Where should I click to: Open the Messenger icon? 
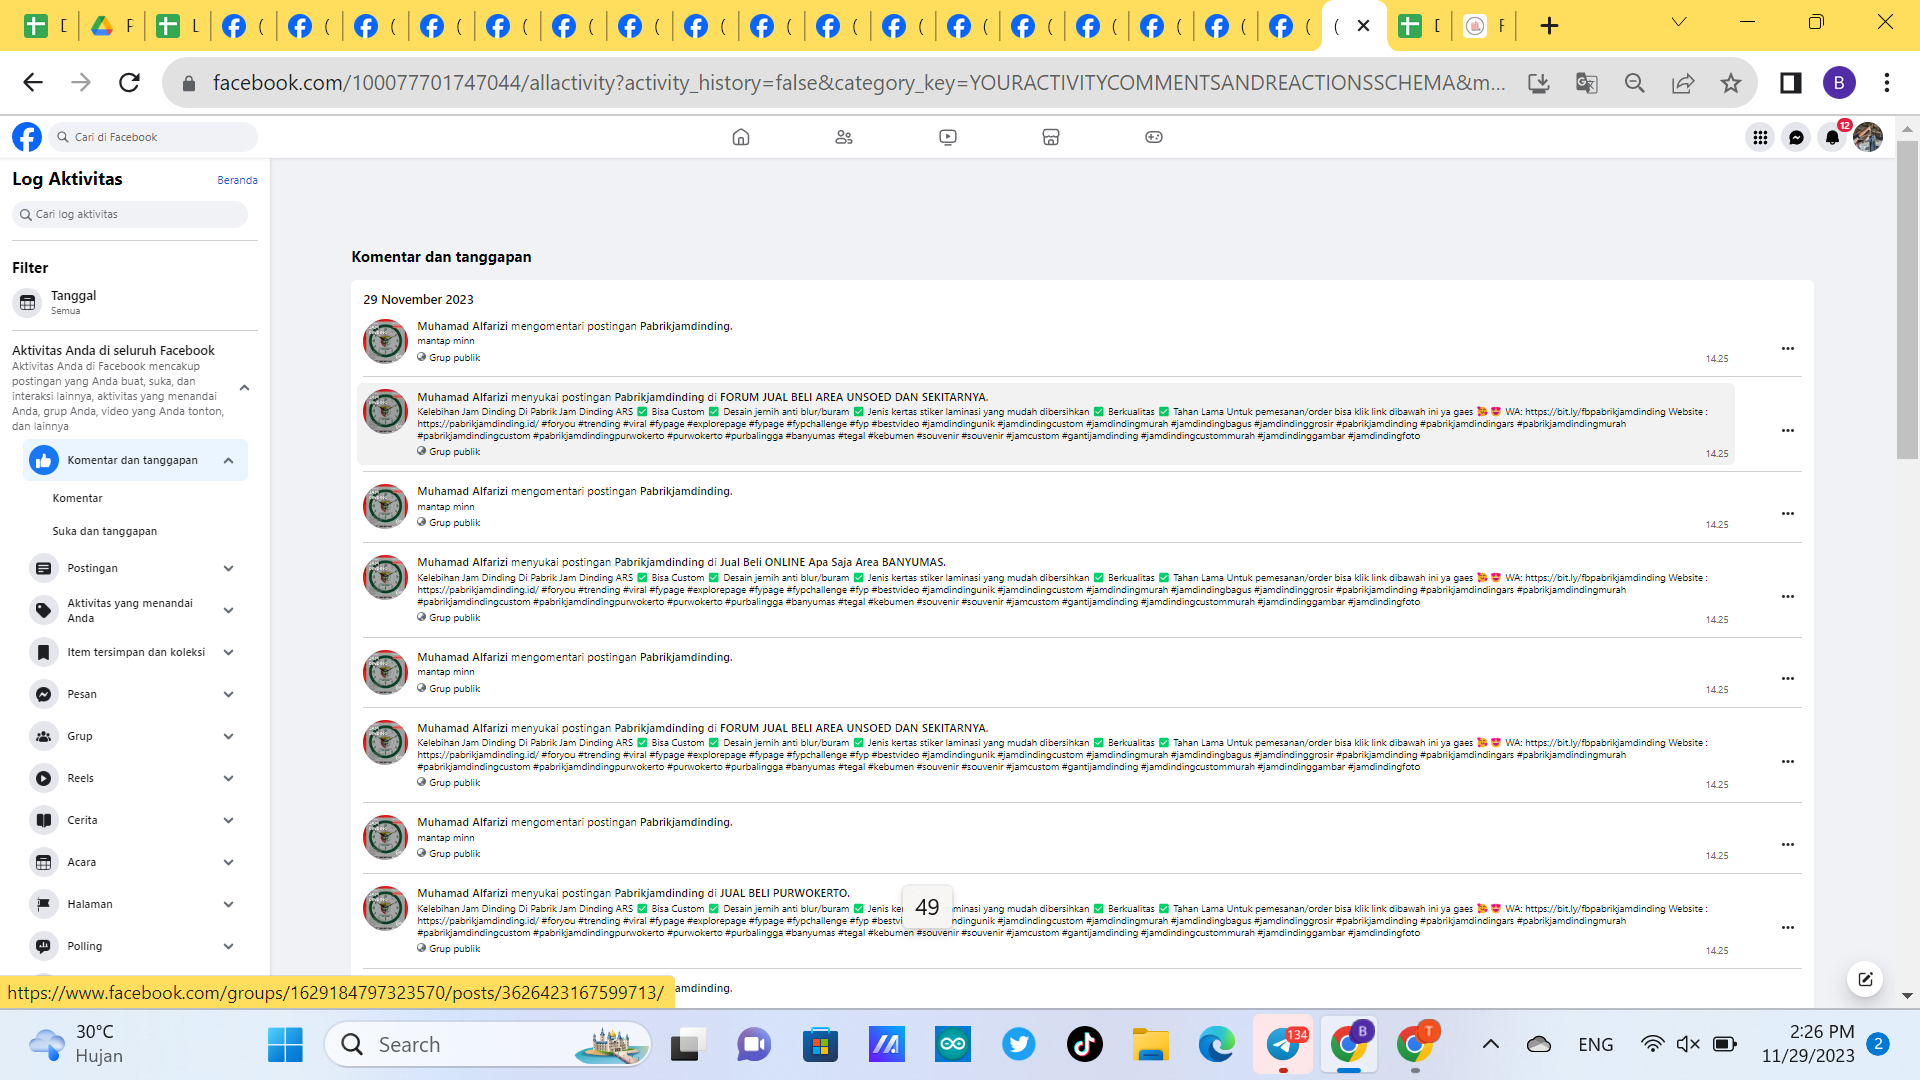tap(1796, 137)
